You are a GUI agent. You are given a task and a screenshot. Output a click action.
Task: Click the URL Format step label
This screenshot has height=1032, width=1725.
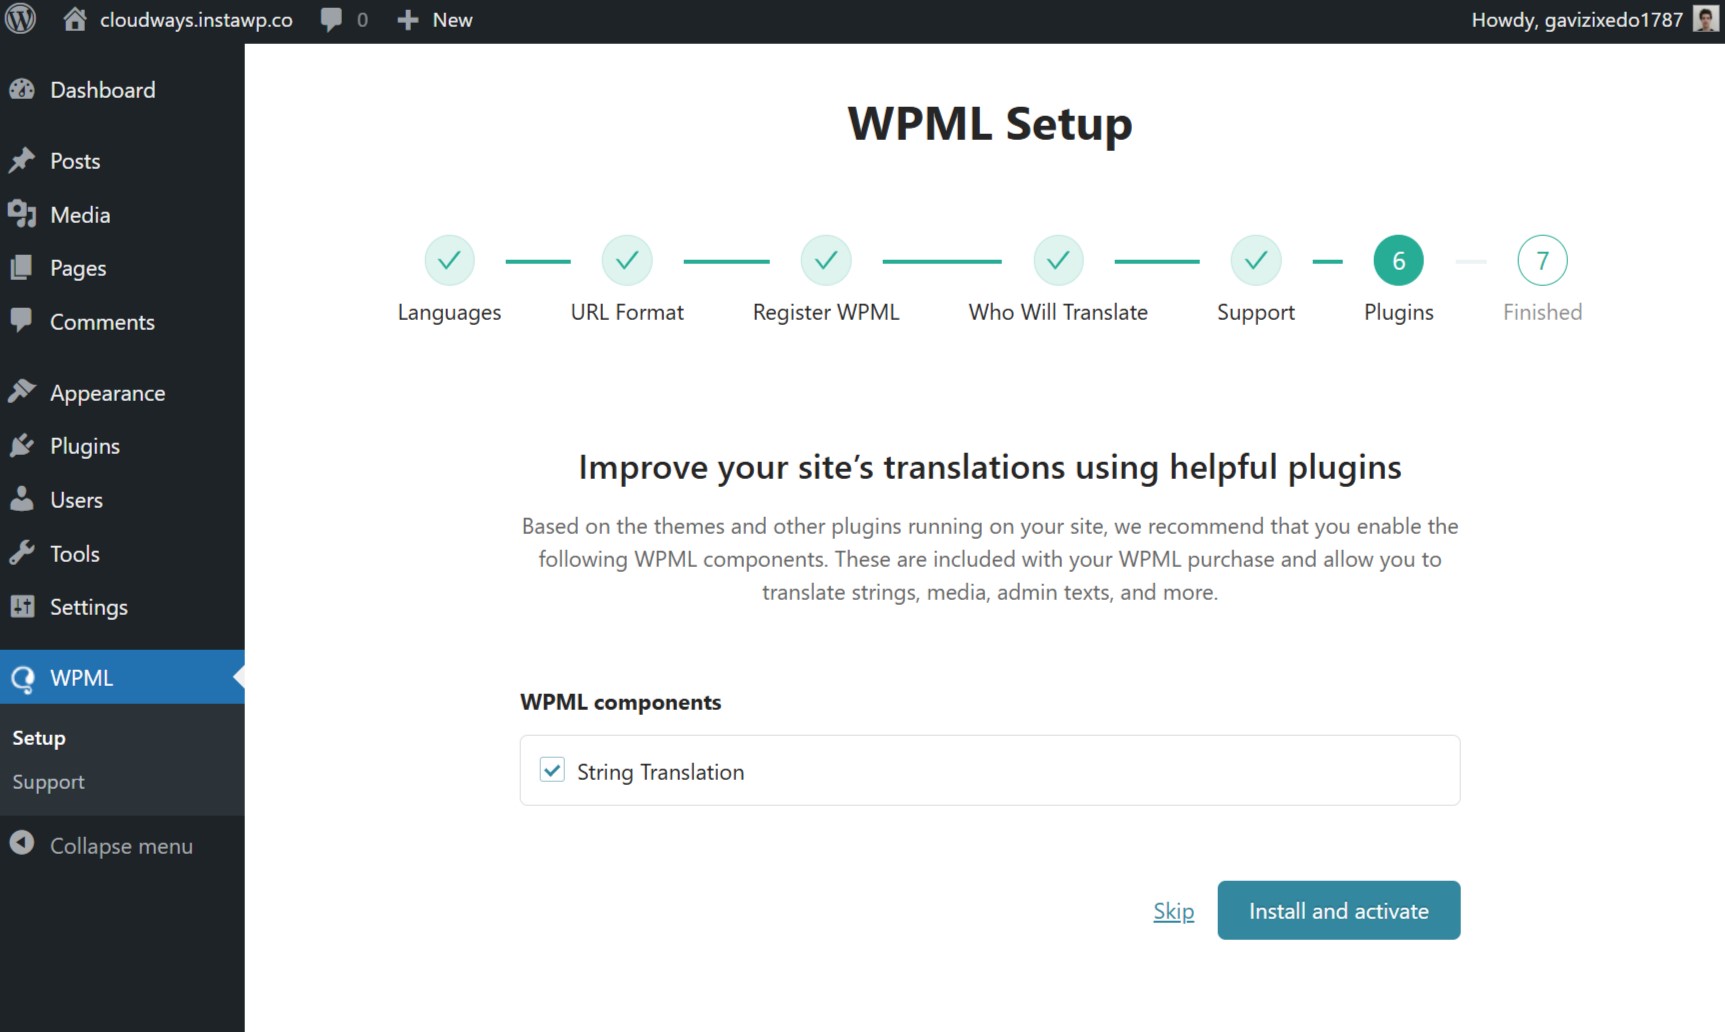(x=627, y=312)
